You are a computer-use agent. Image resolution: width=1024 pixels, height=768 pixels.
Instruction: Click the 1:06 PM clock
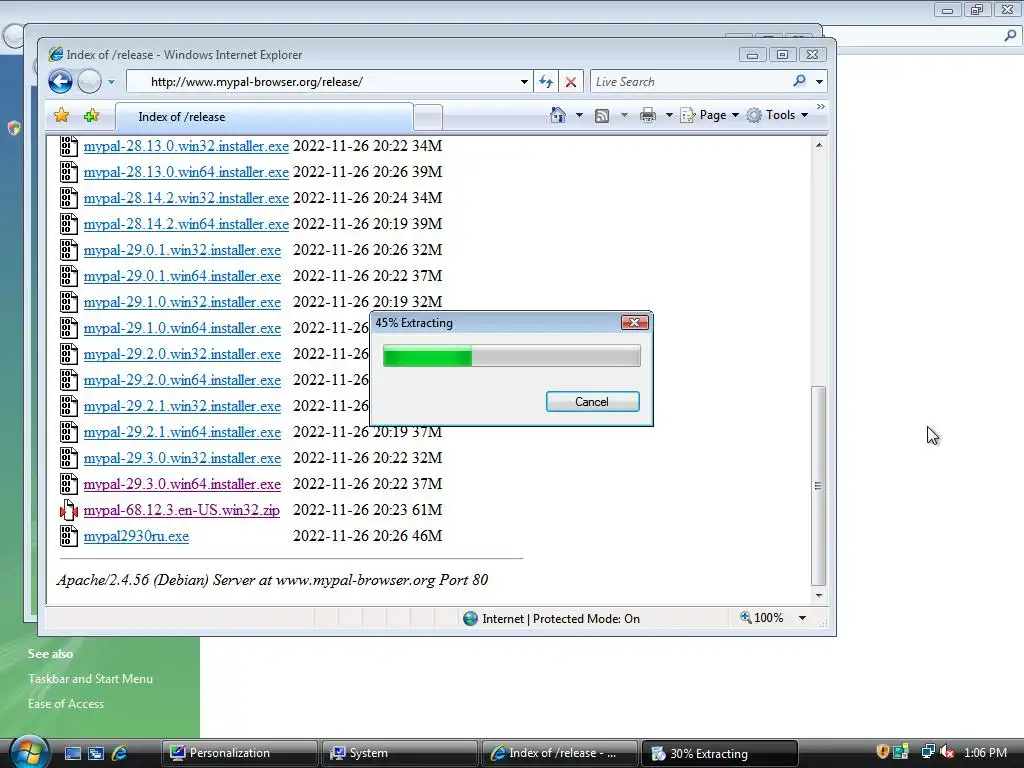tap(985, 752)
